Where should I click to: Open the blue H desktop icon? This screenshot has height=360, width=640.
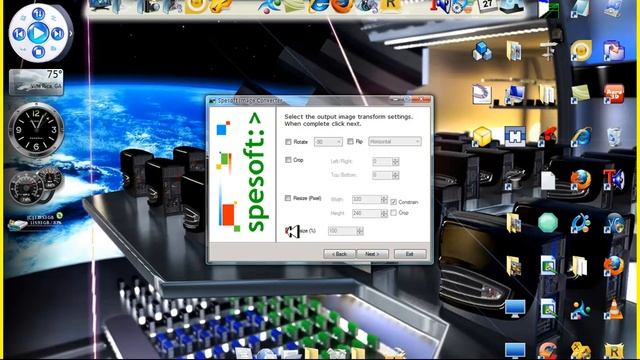(x=515, y=136)
